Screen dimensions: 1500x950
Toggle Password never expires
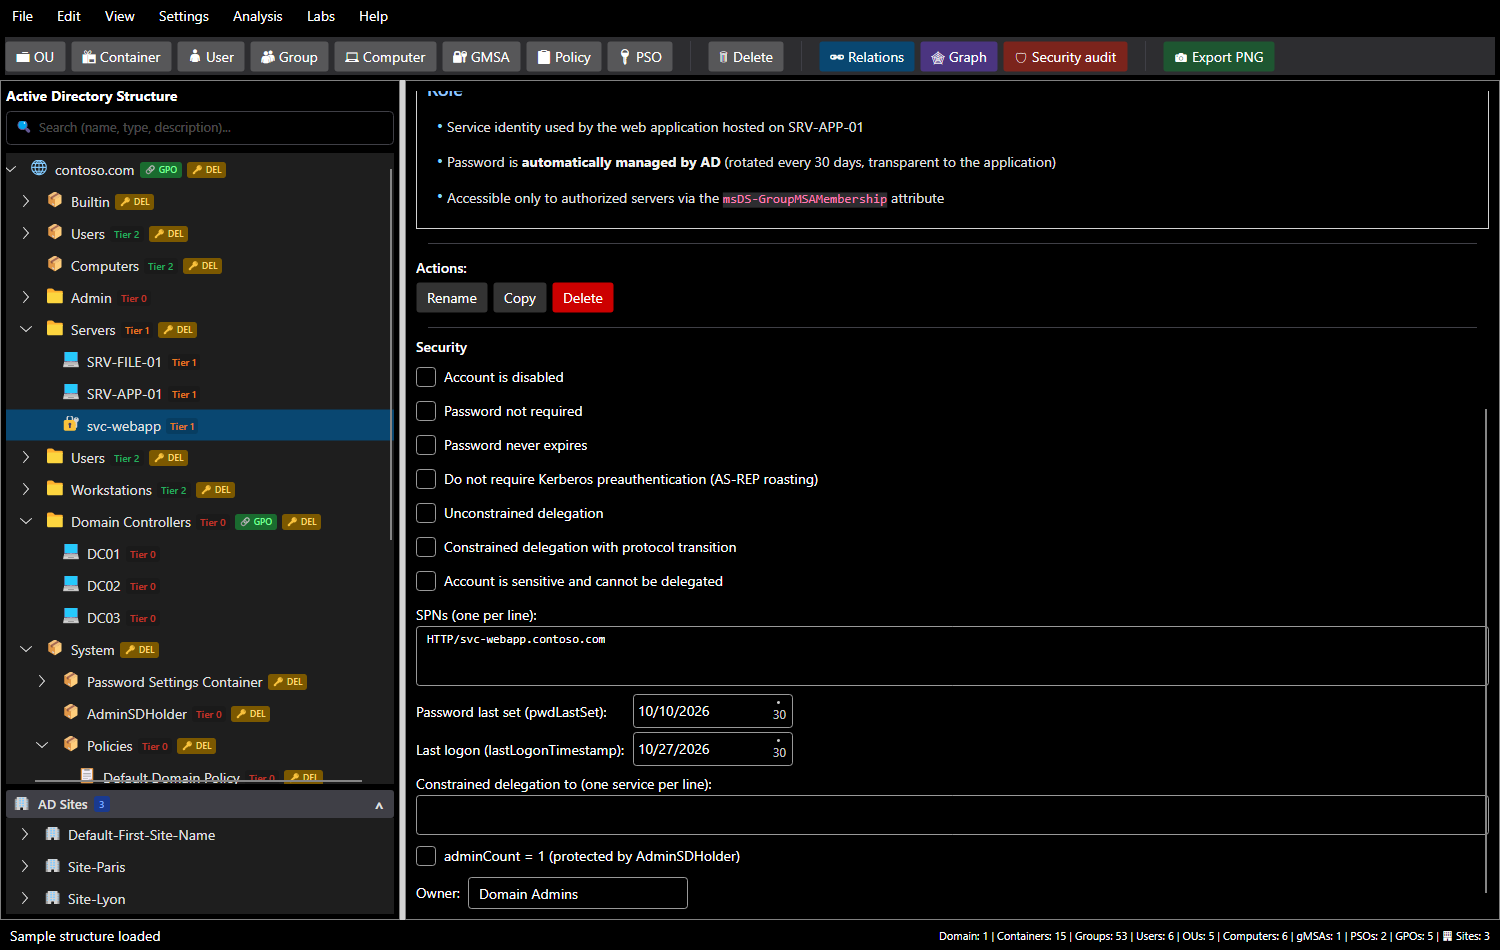(x=426, y=445)
